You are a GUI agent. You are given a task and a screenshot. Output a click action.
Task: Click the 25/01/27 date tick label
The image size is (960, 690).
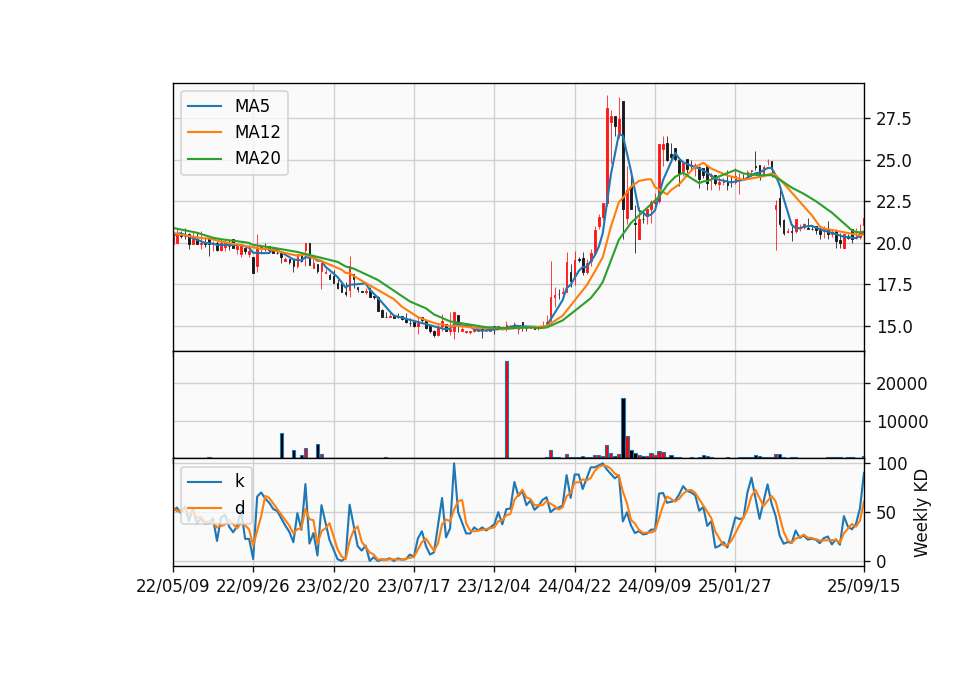735,587
